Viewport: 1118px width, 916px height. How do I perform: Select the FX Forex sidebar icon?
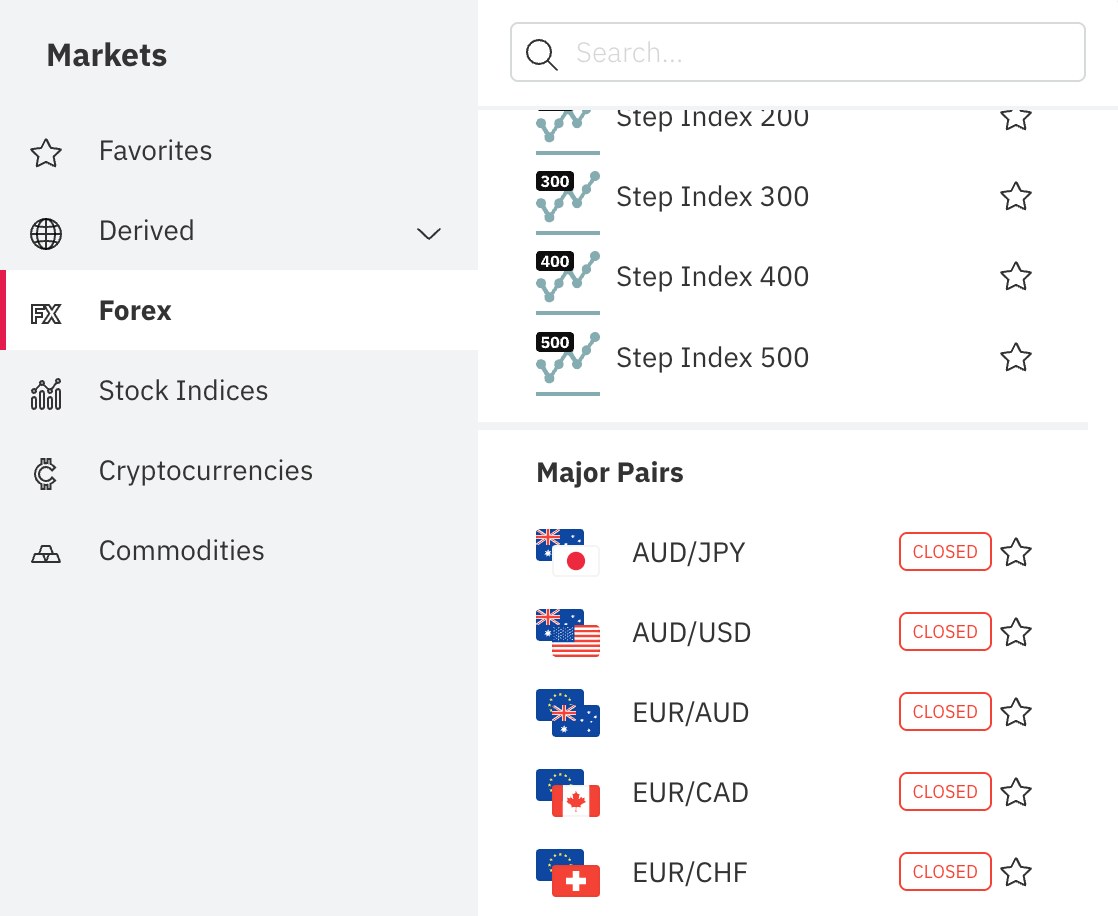click(x=46, y=310)
